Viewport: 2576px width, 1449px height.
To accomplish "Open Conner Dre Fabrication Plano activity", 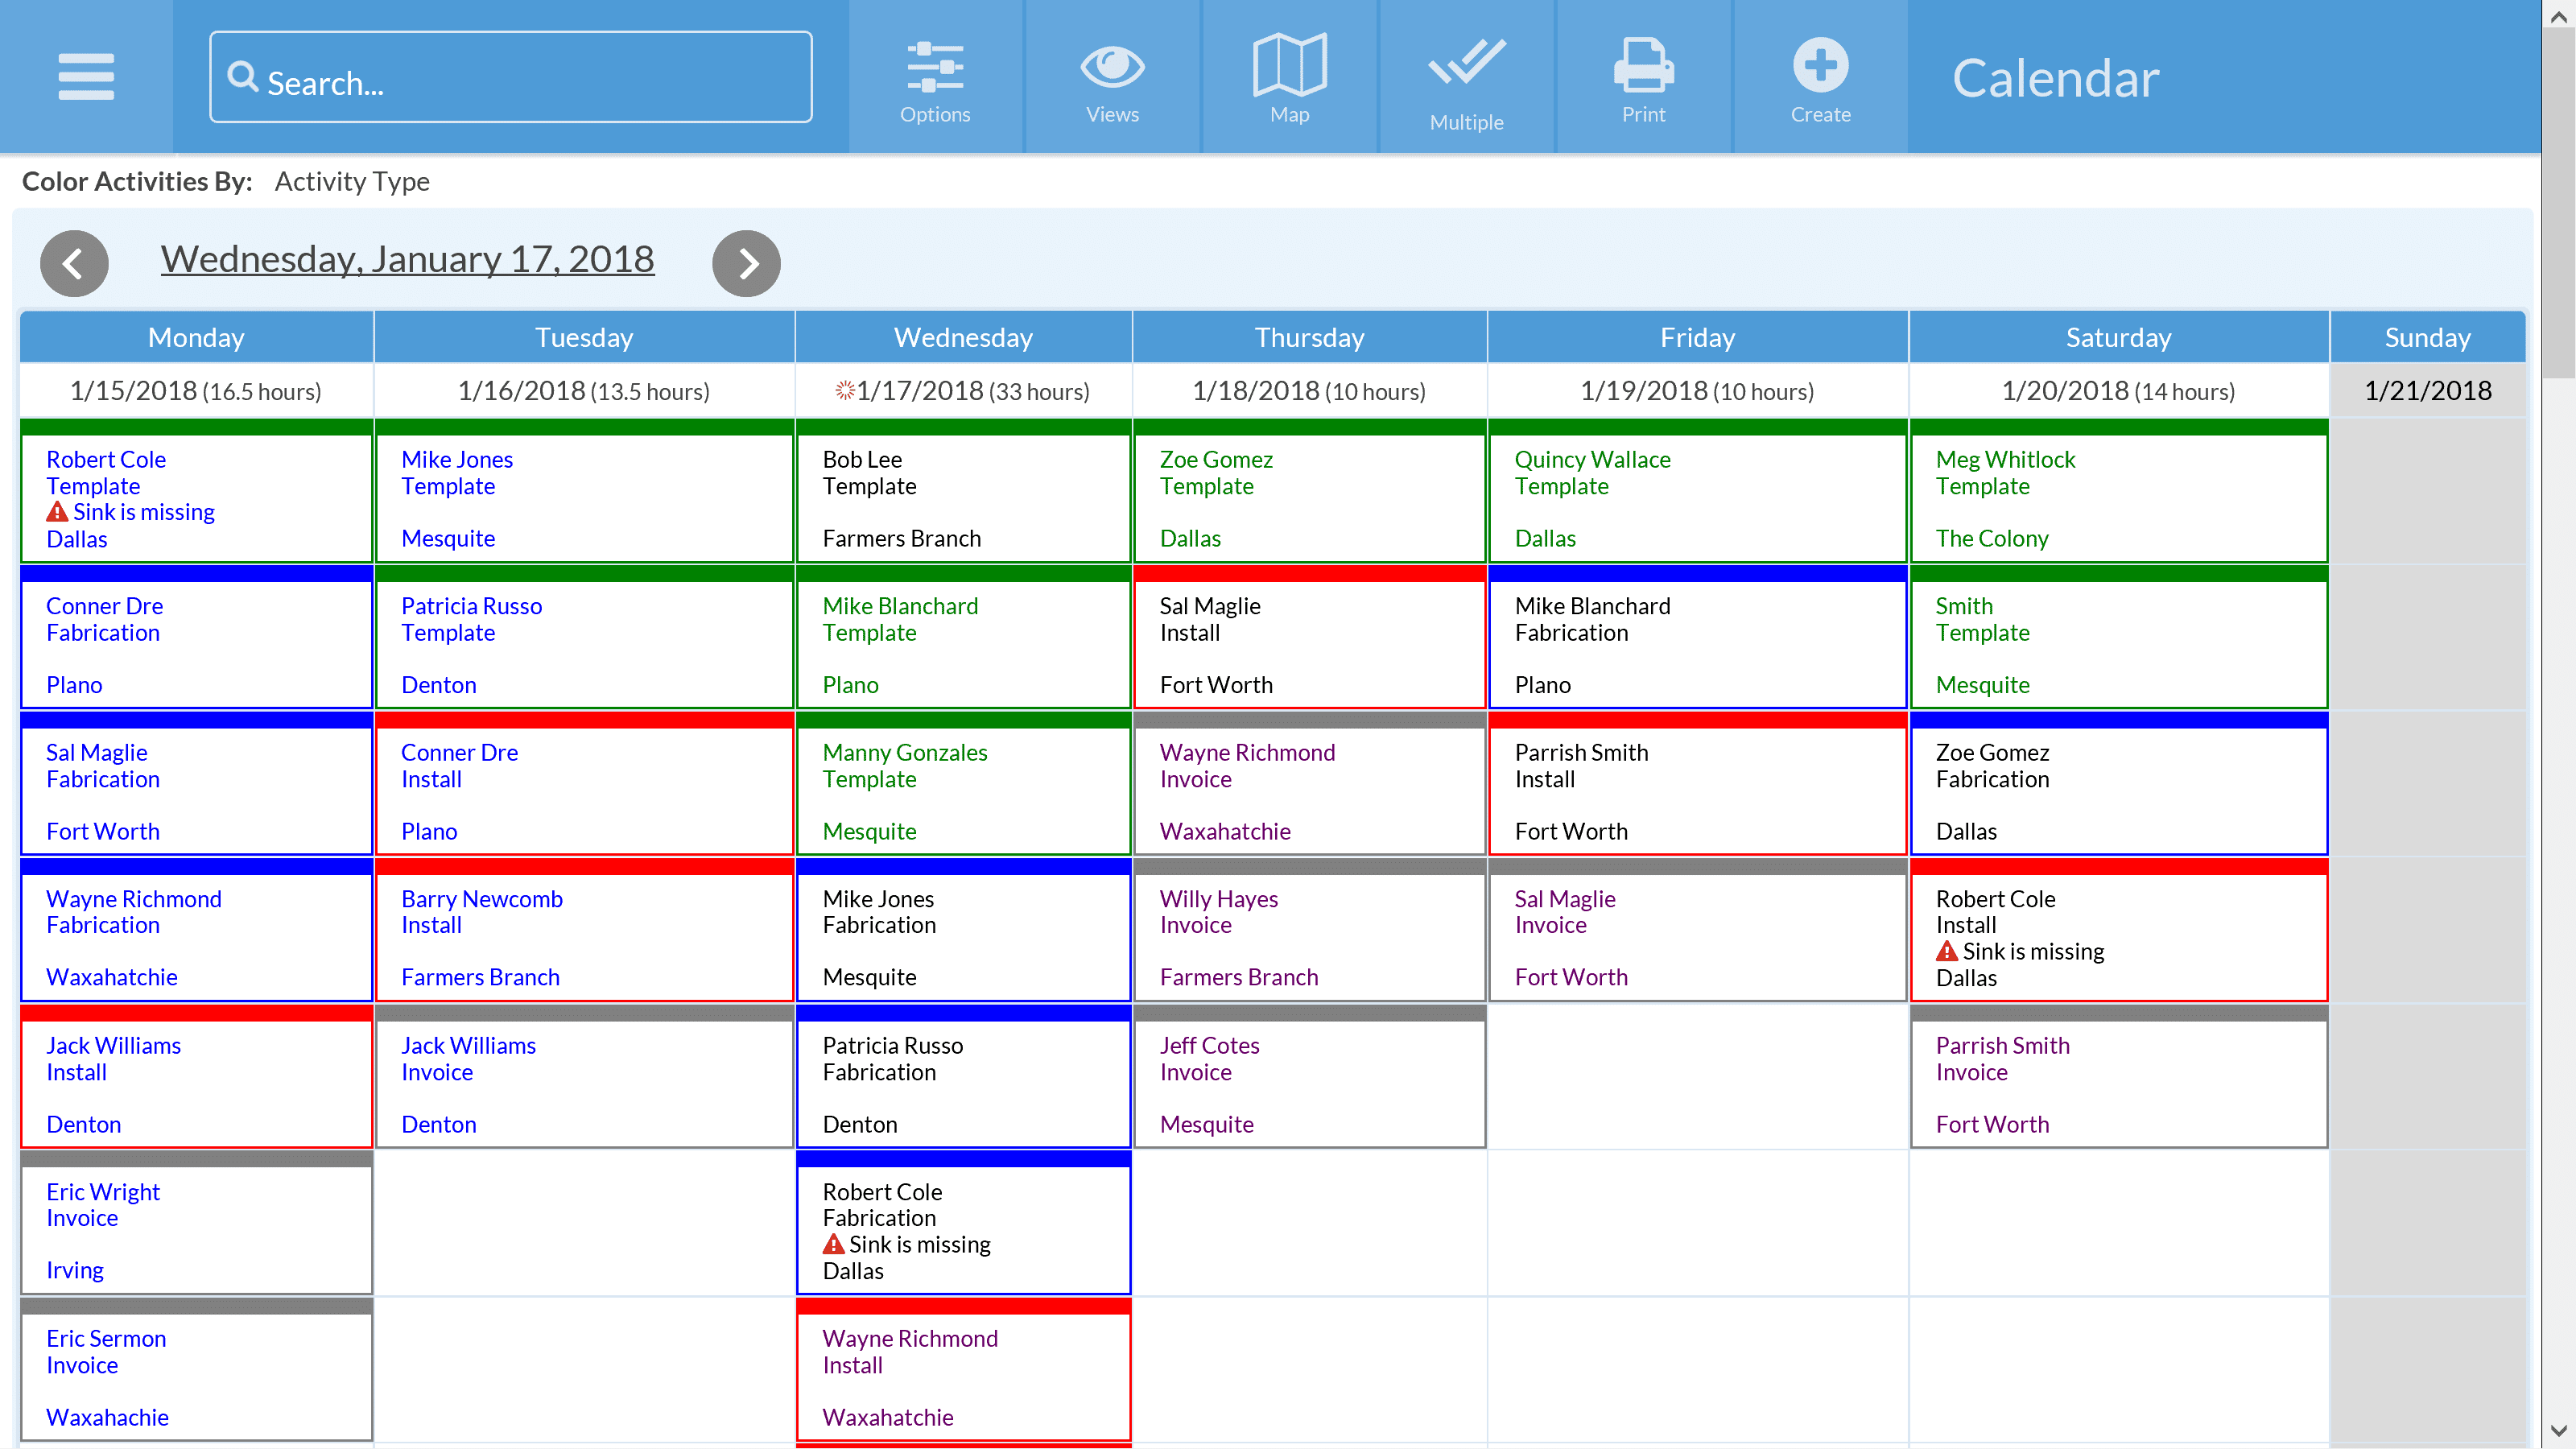I will [196, 637].
